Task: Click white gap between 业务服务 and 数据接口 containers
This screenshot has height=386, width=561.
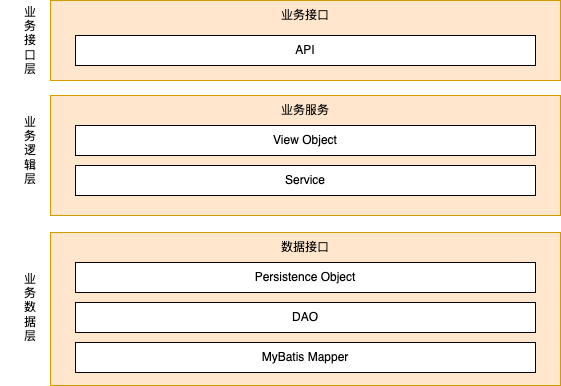Action: coord(305,224)
